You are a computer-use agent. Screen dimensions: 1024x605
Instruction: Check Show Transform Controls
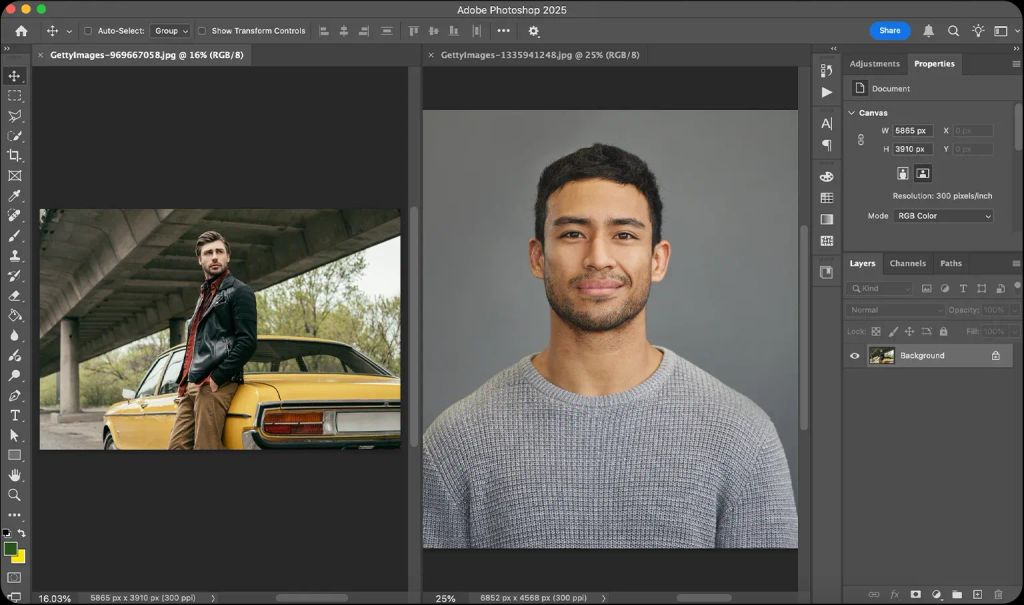[202, 31]
